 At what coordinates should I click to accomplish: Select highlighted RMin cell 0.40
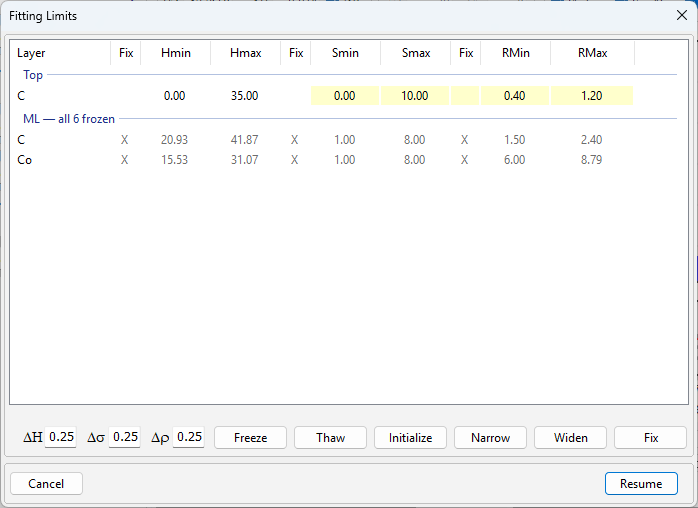point(515,96)
